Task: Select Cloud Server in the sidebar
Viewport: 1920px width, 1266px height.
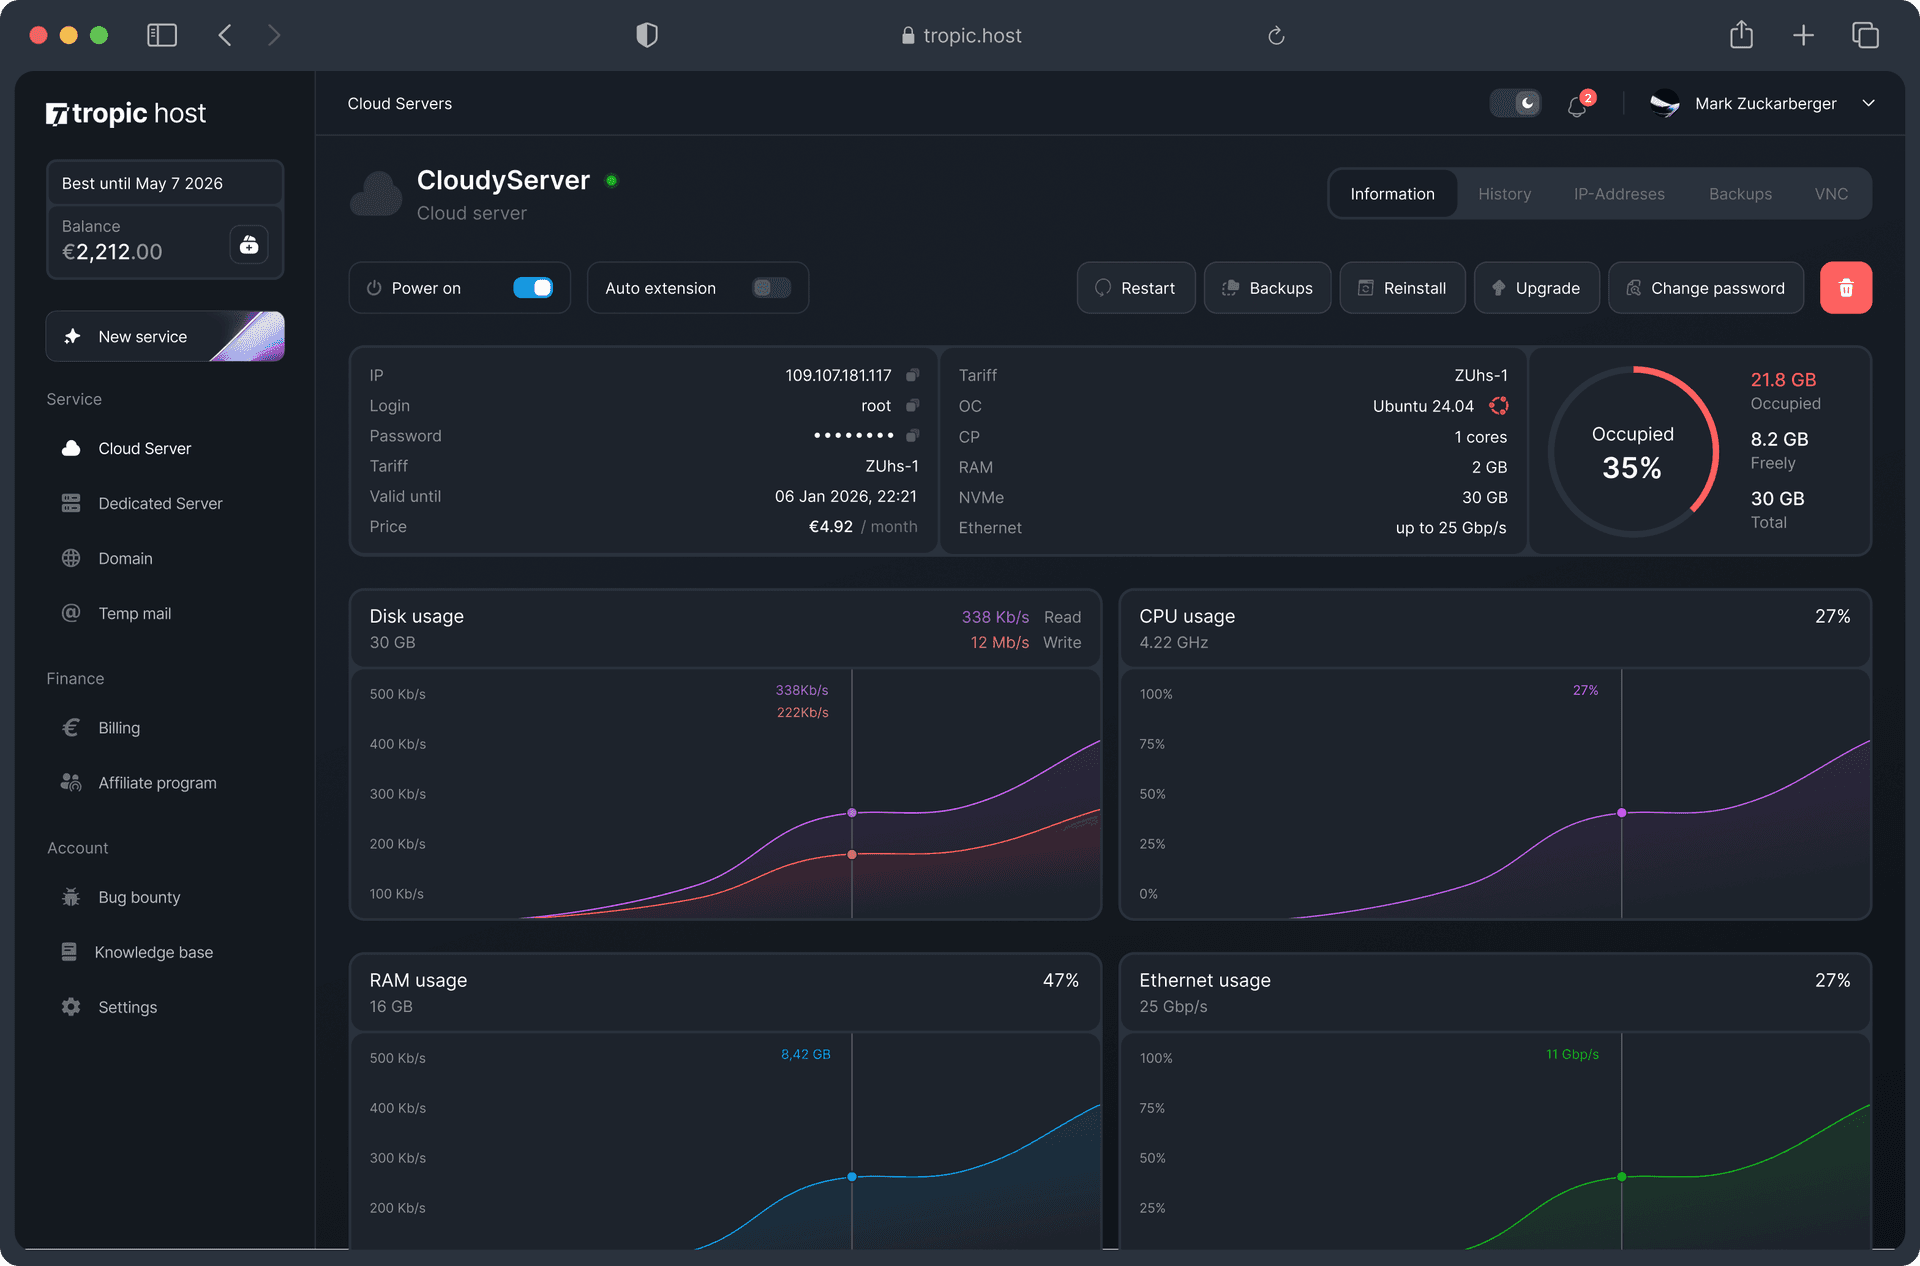Action: (143, 448)
